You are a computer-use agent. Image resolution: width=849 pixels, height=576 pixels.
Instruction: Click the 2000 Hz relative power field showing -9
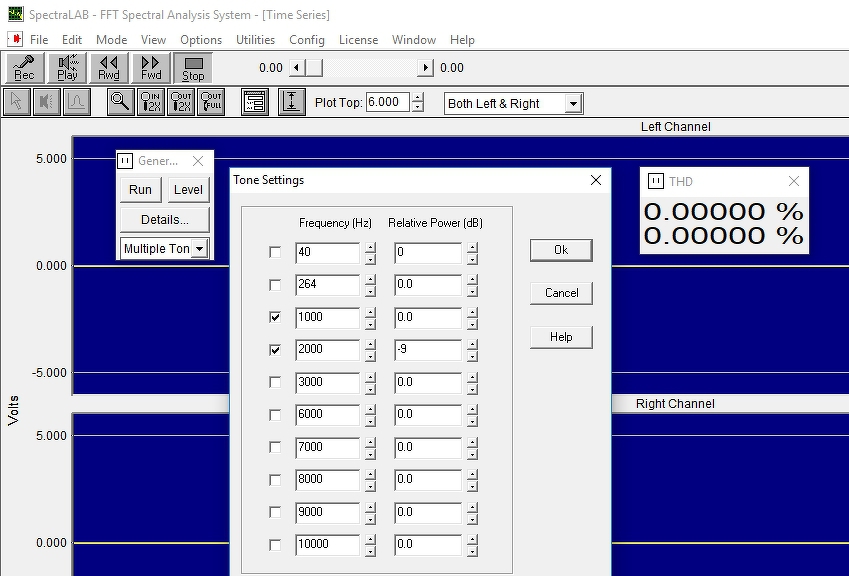[428, 350]
